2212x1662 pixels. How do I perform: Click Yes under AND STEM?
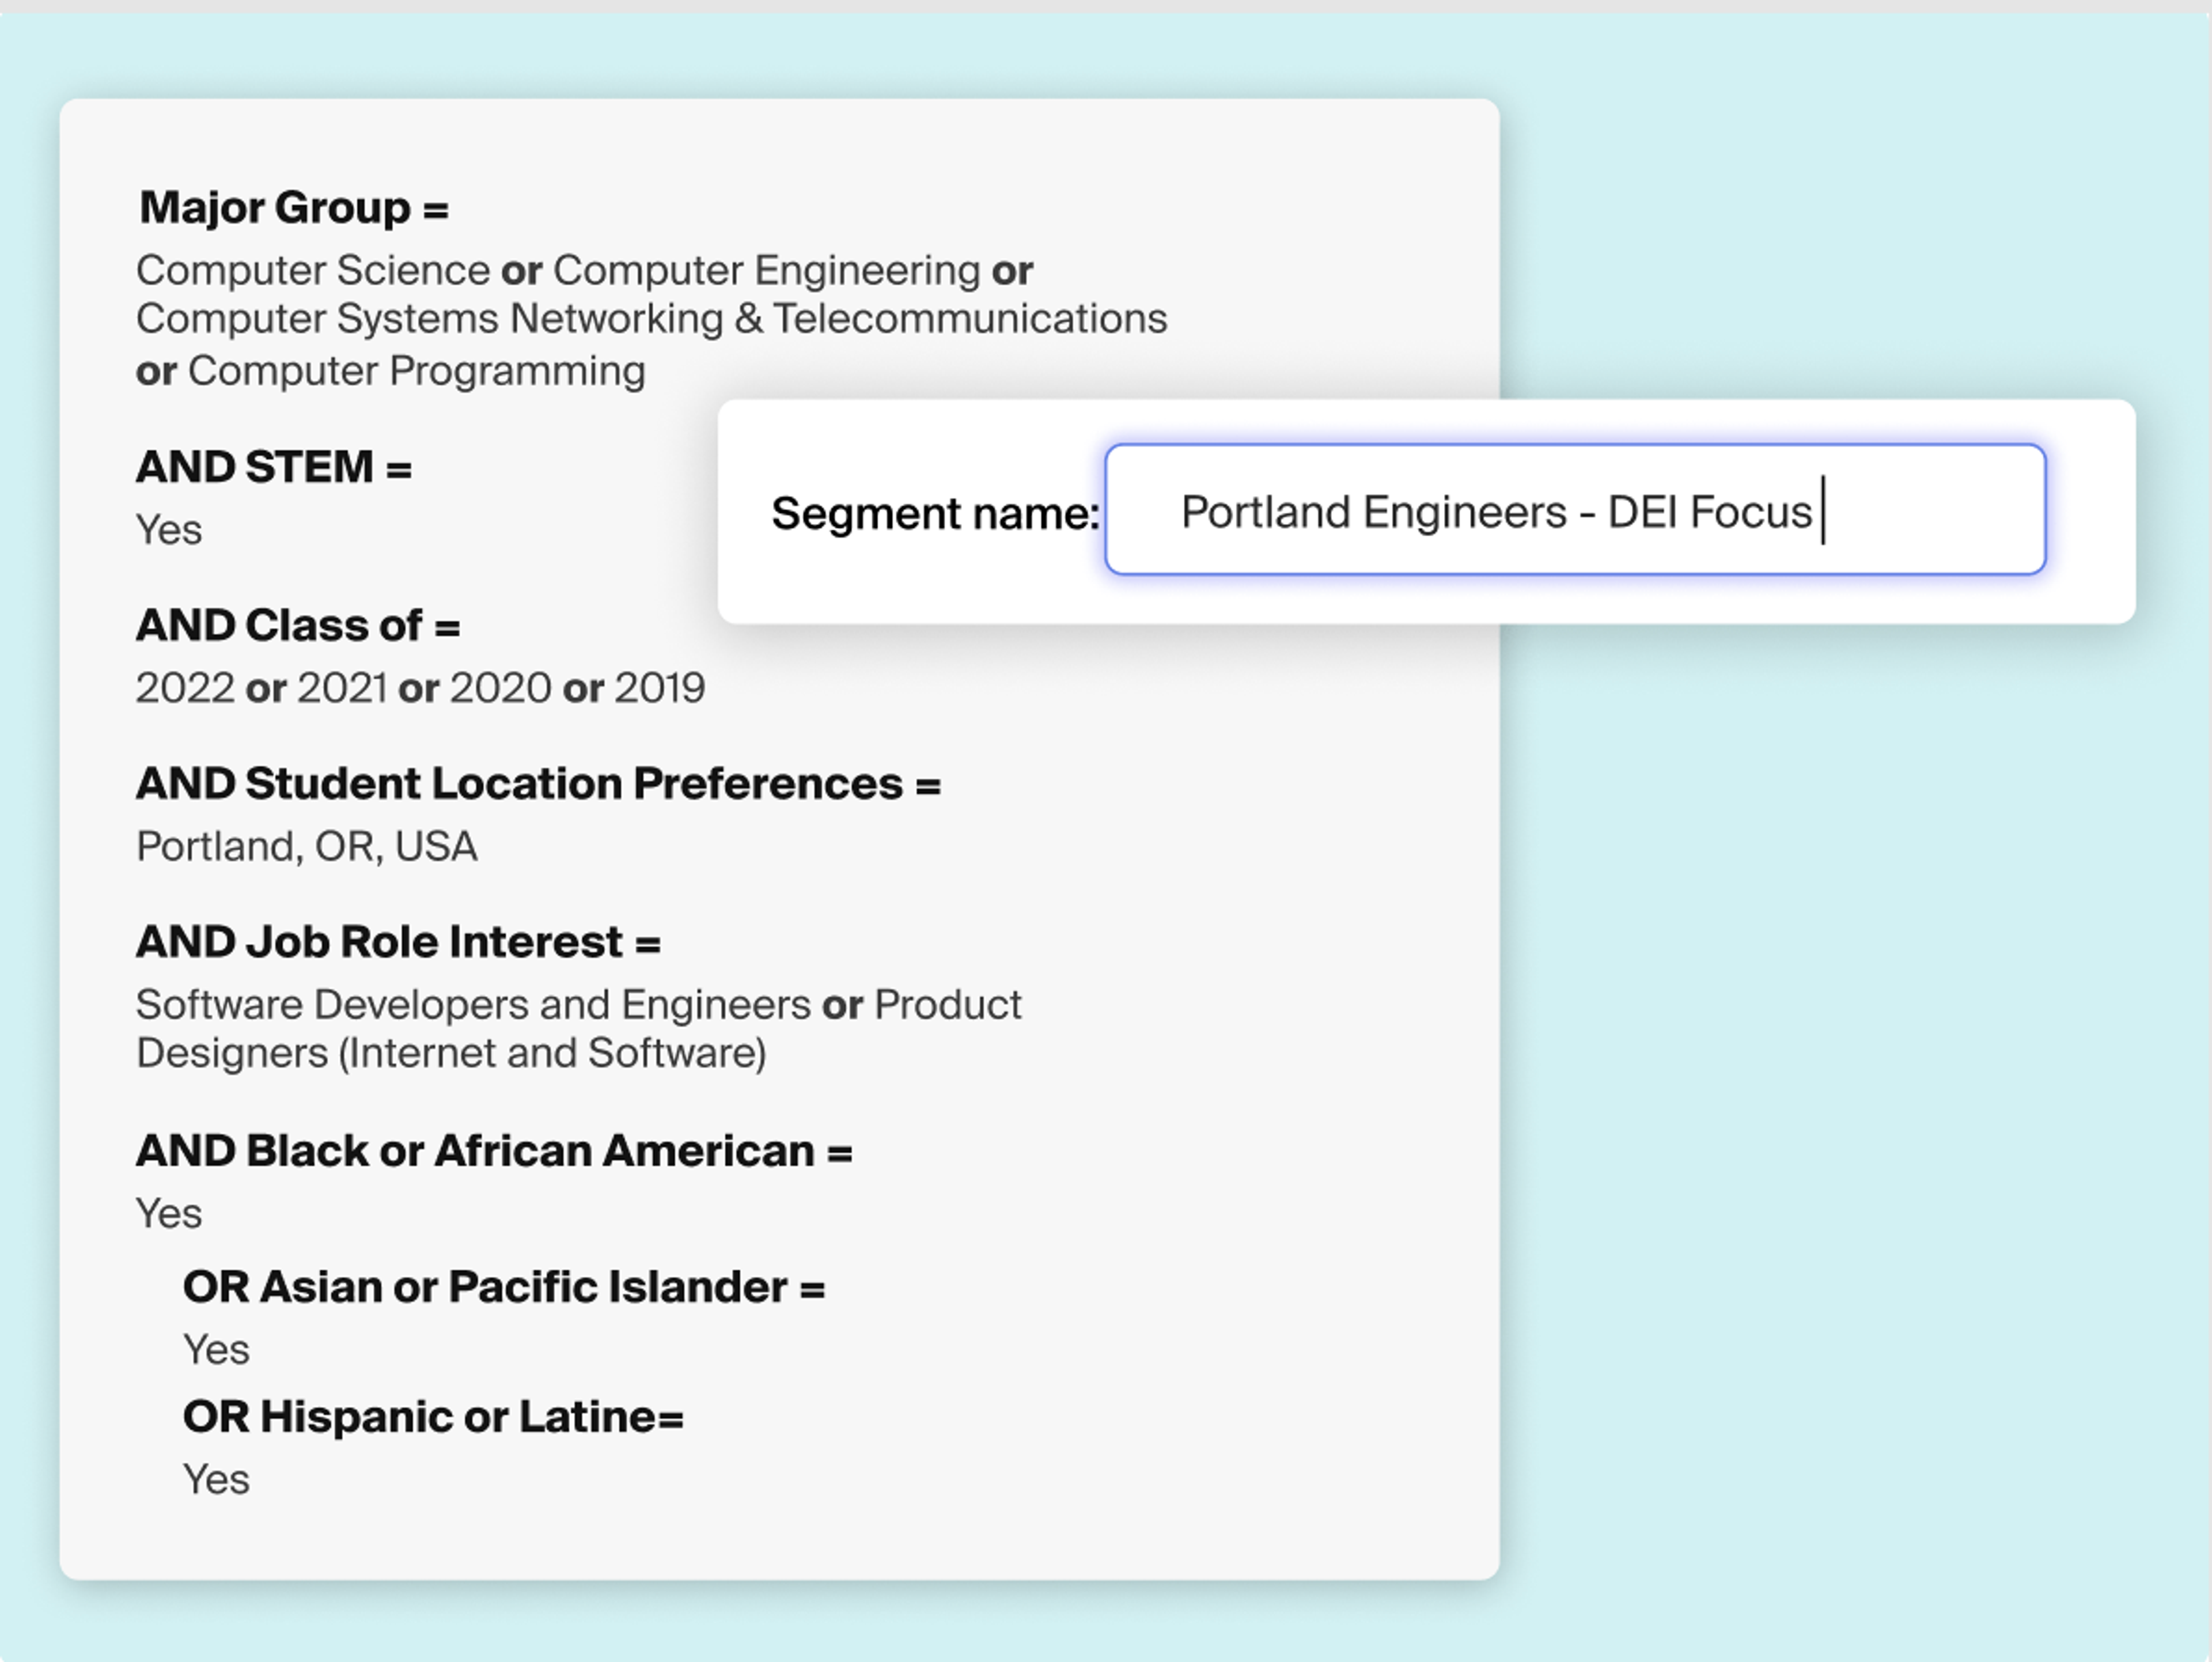coord(169,530)
